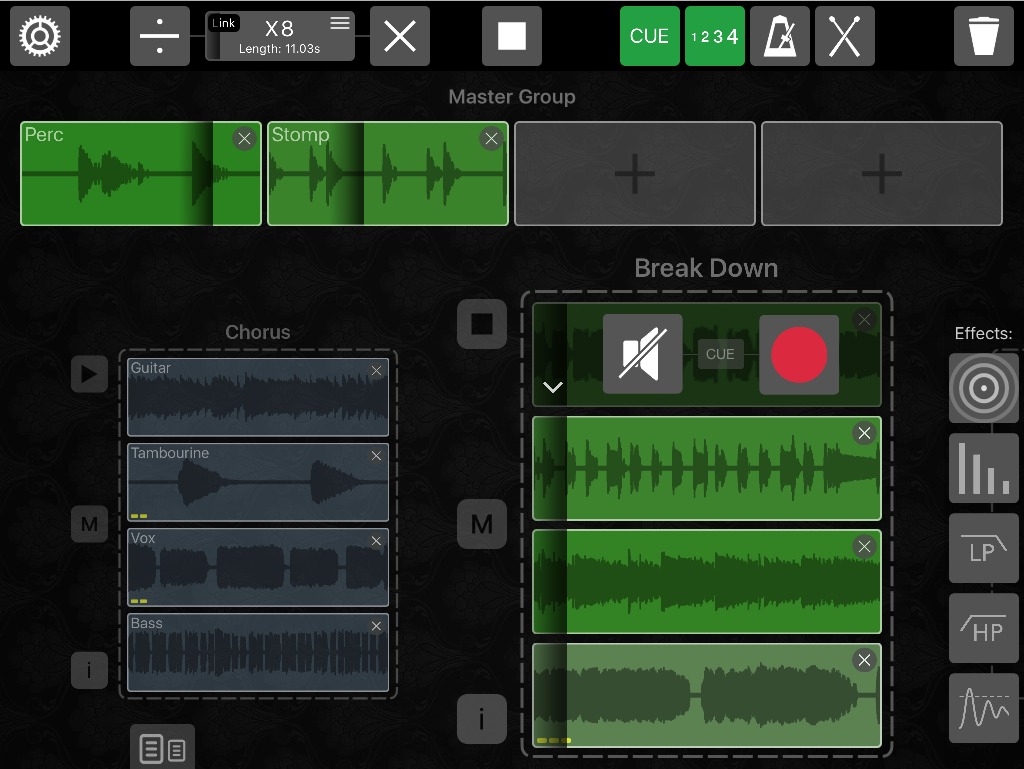
Task: Mute the first Break Down loop
Action: 643,354
